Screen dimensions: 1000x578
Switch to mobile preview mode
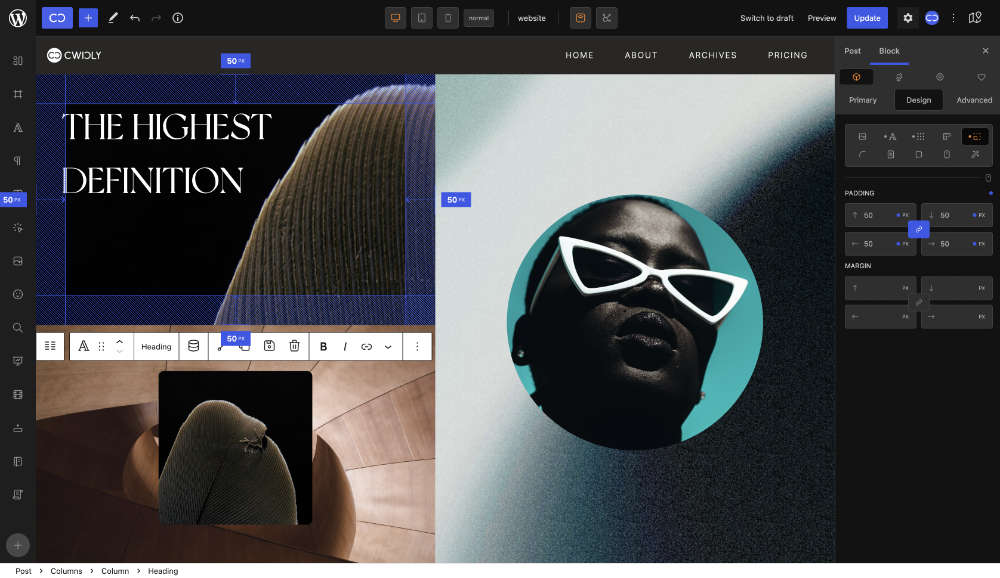[448, 18]
